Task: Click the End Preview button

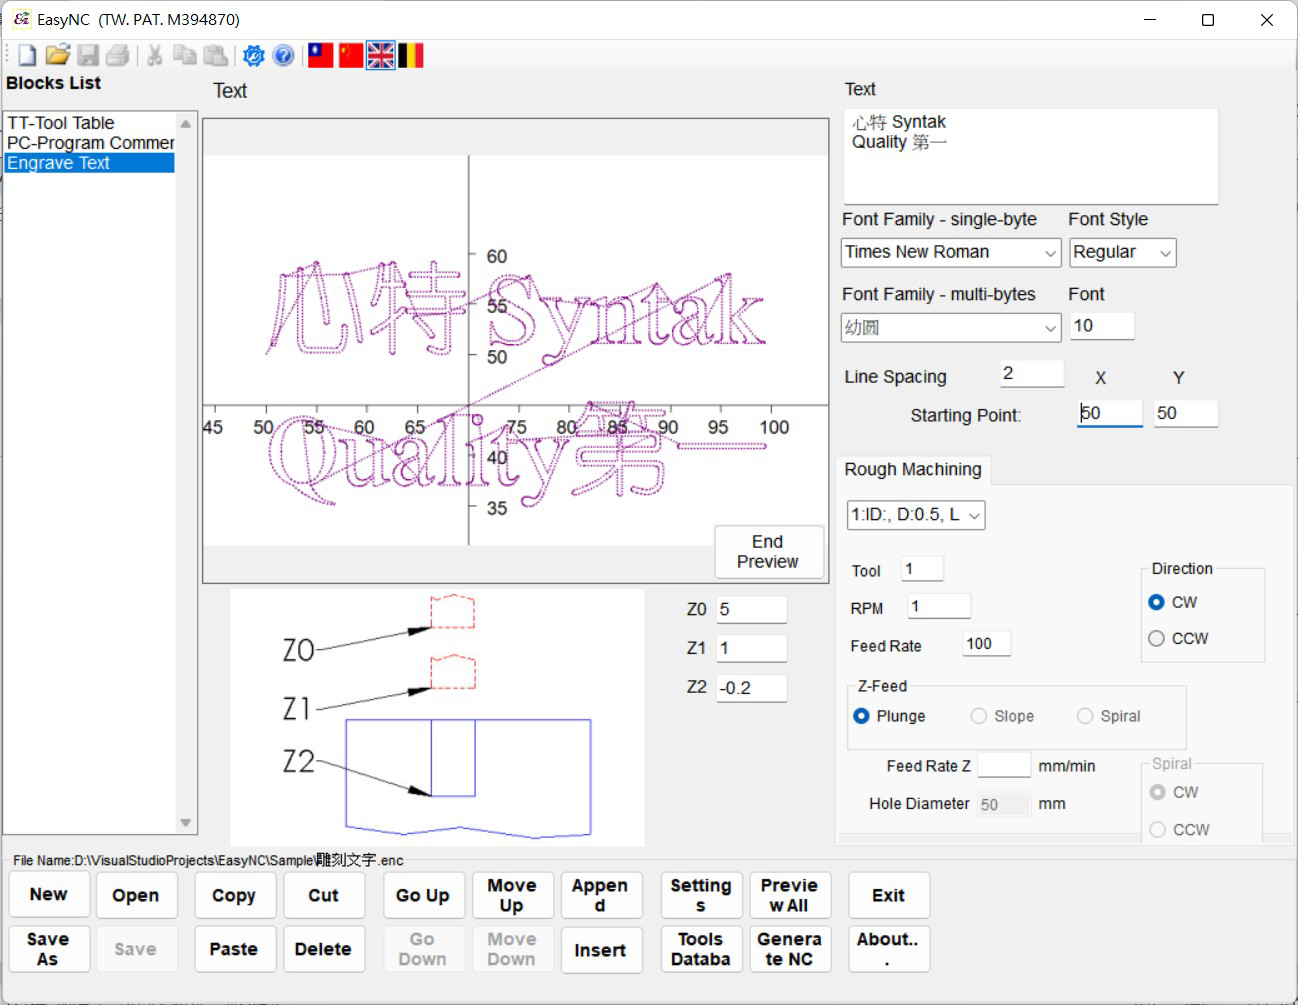Action: coord(768,552)
